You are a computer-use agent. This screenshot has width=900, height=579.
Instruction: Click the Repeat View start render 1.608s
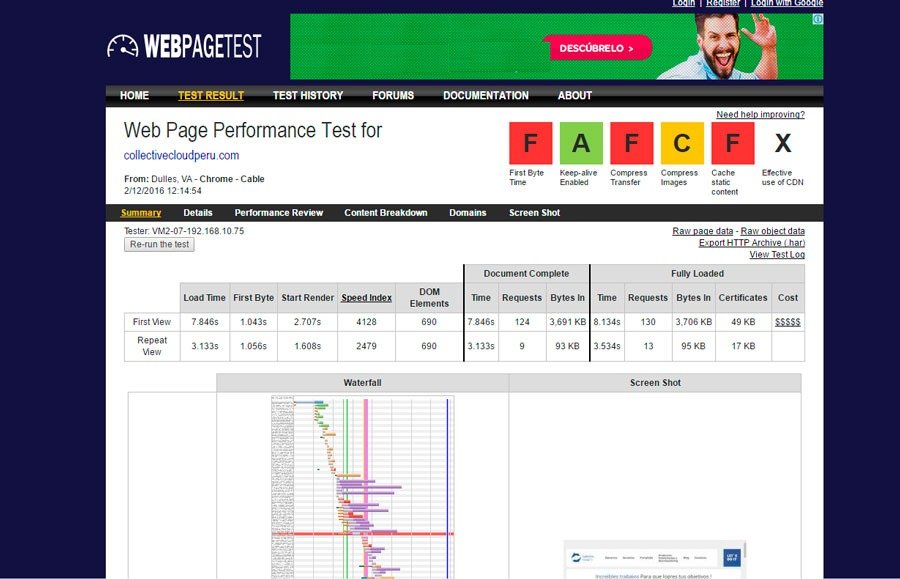tap(308, 346)
